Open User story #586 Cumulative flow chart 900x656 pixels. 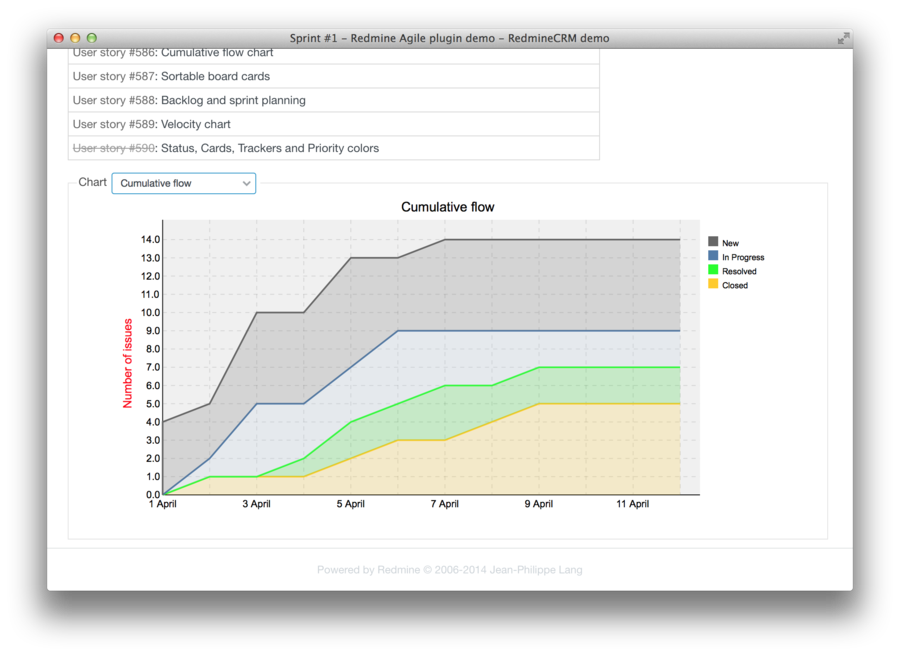pos(114,53)
